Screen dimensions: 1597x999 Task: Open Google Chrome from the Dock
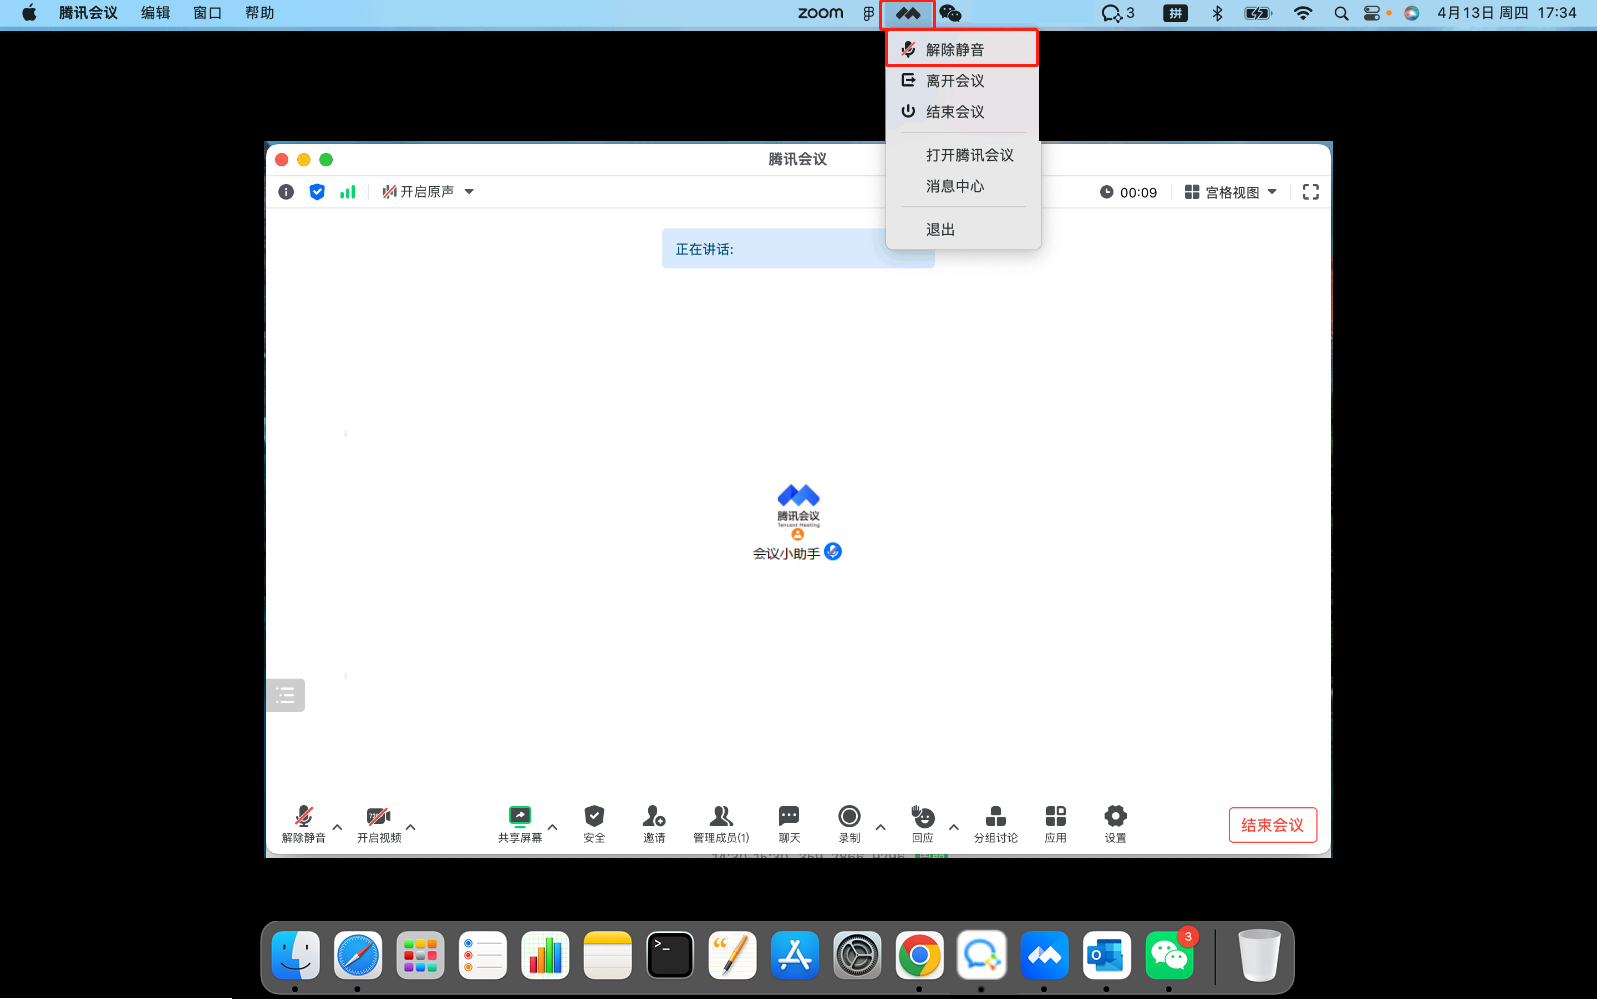(x=920, y=956)
